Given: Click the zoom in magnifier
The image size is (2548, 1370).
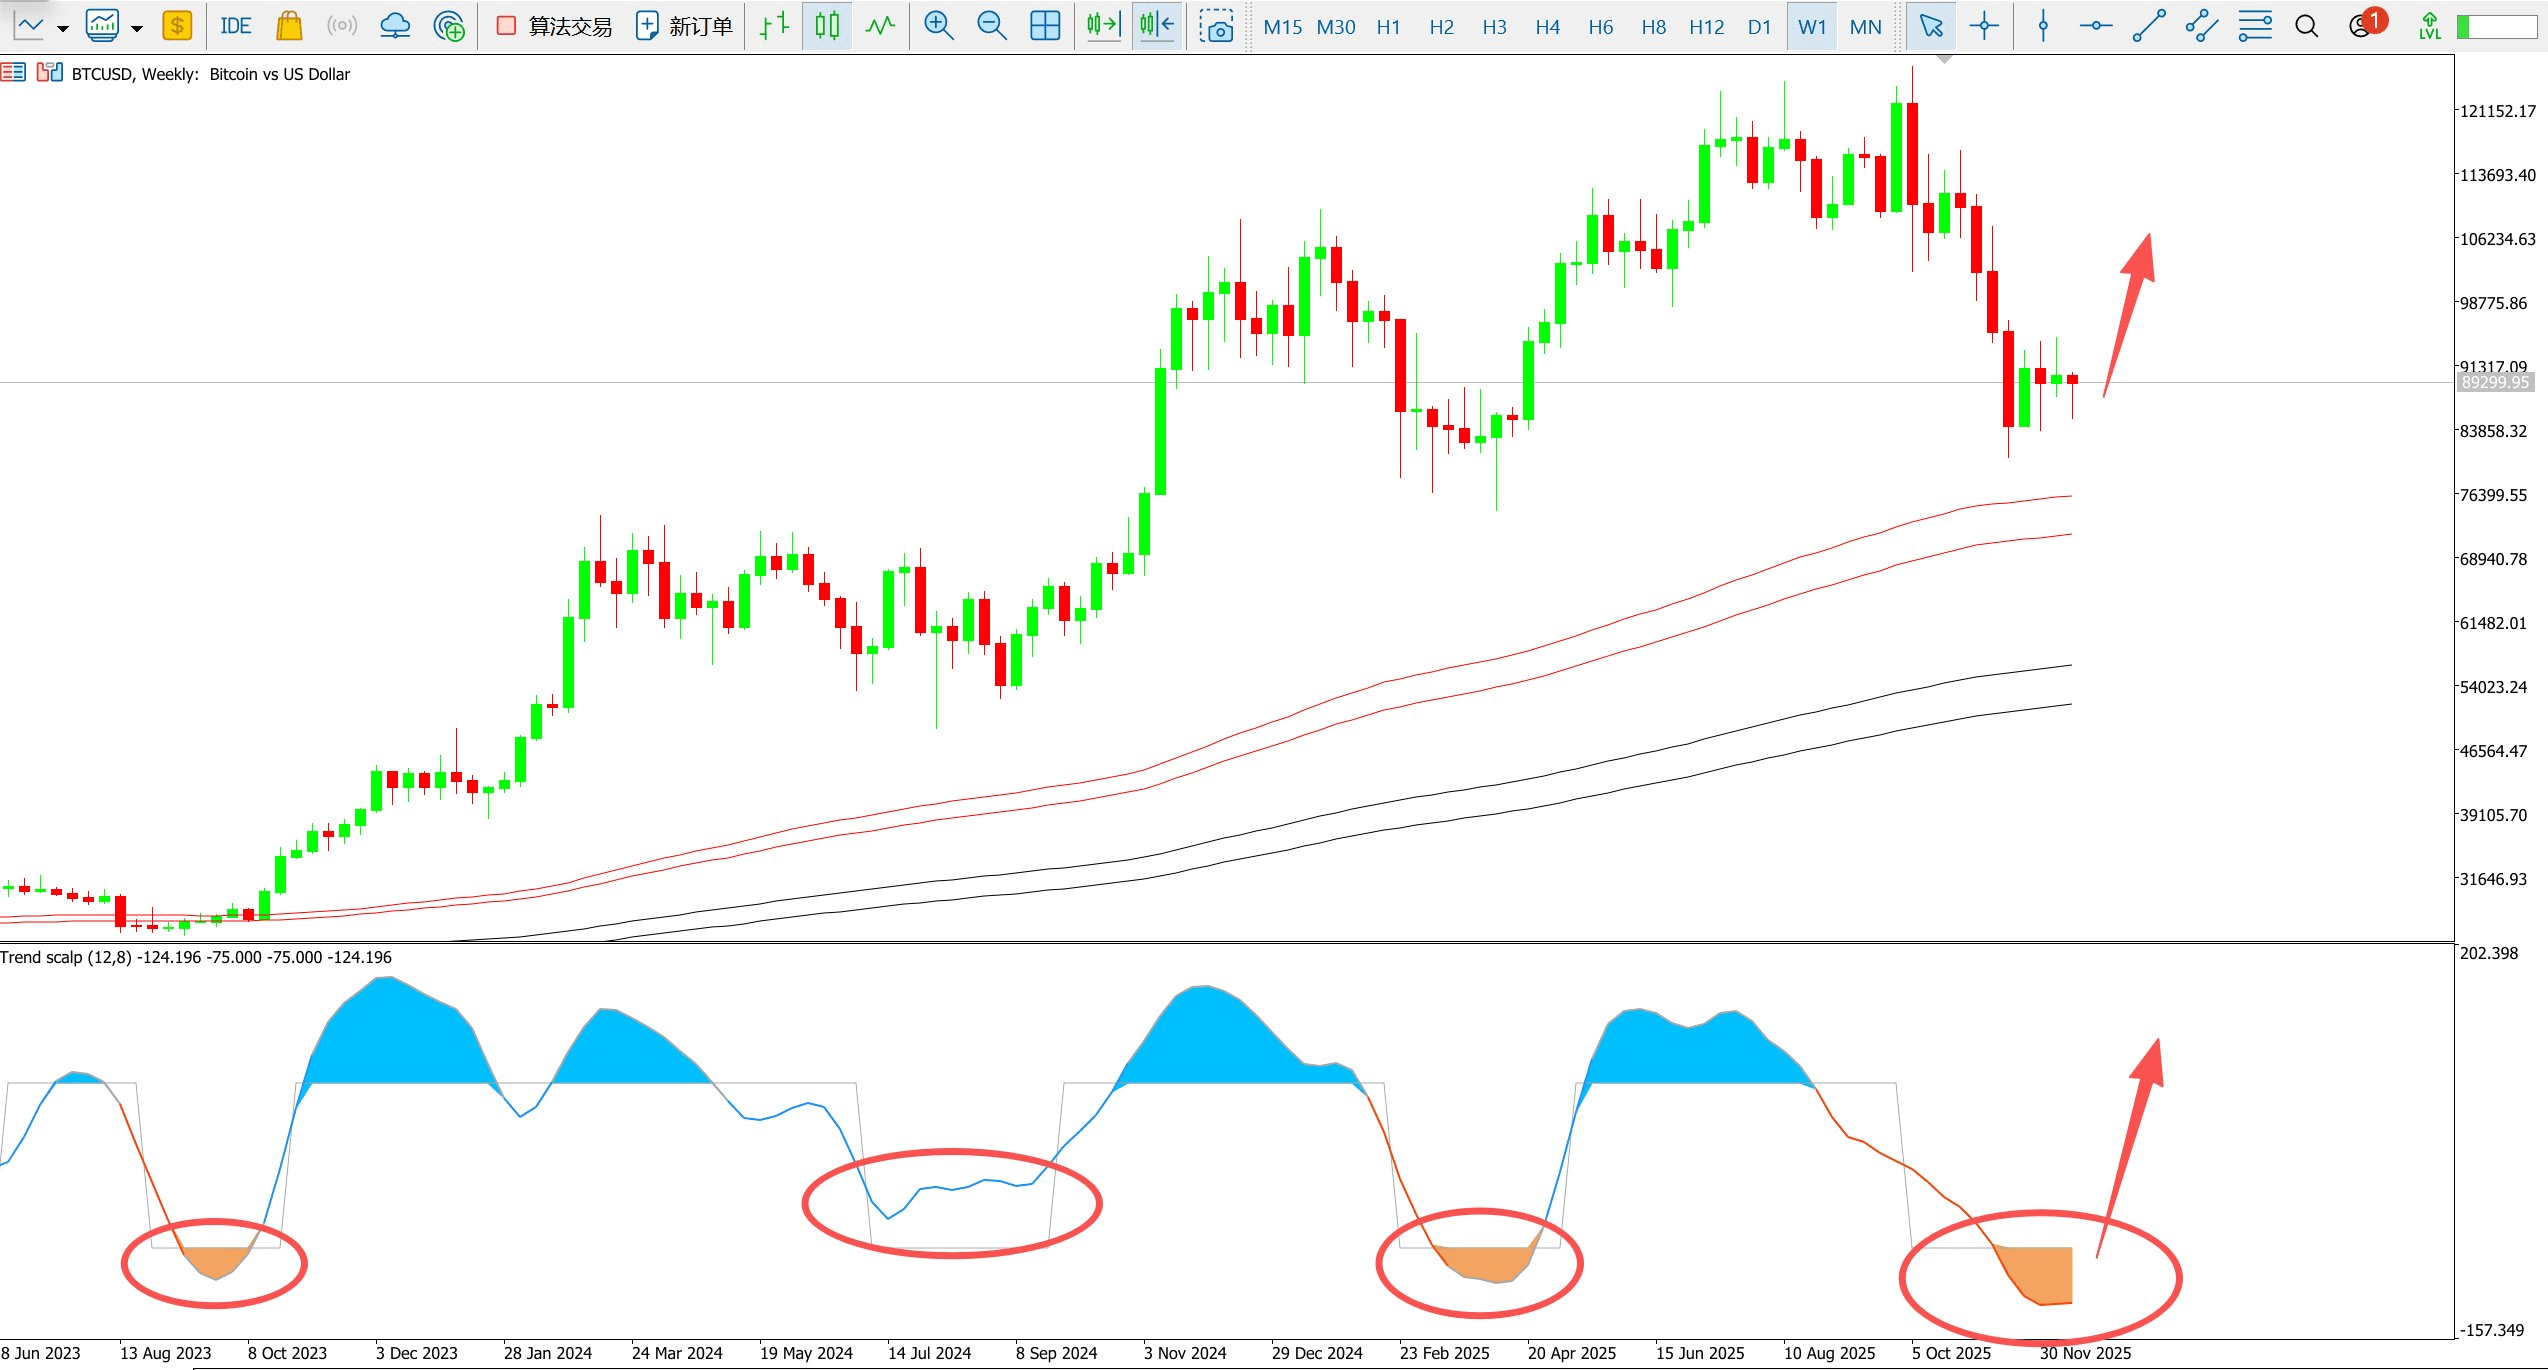Looking at the screenshot, I should point(938,26).
